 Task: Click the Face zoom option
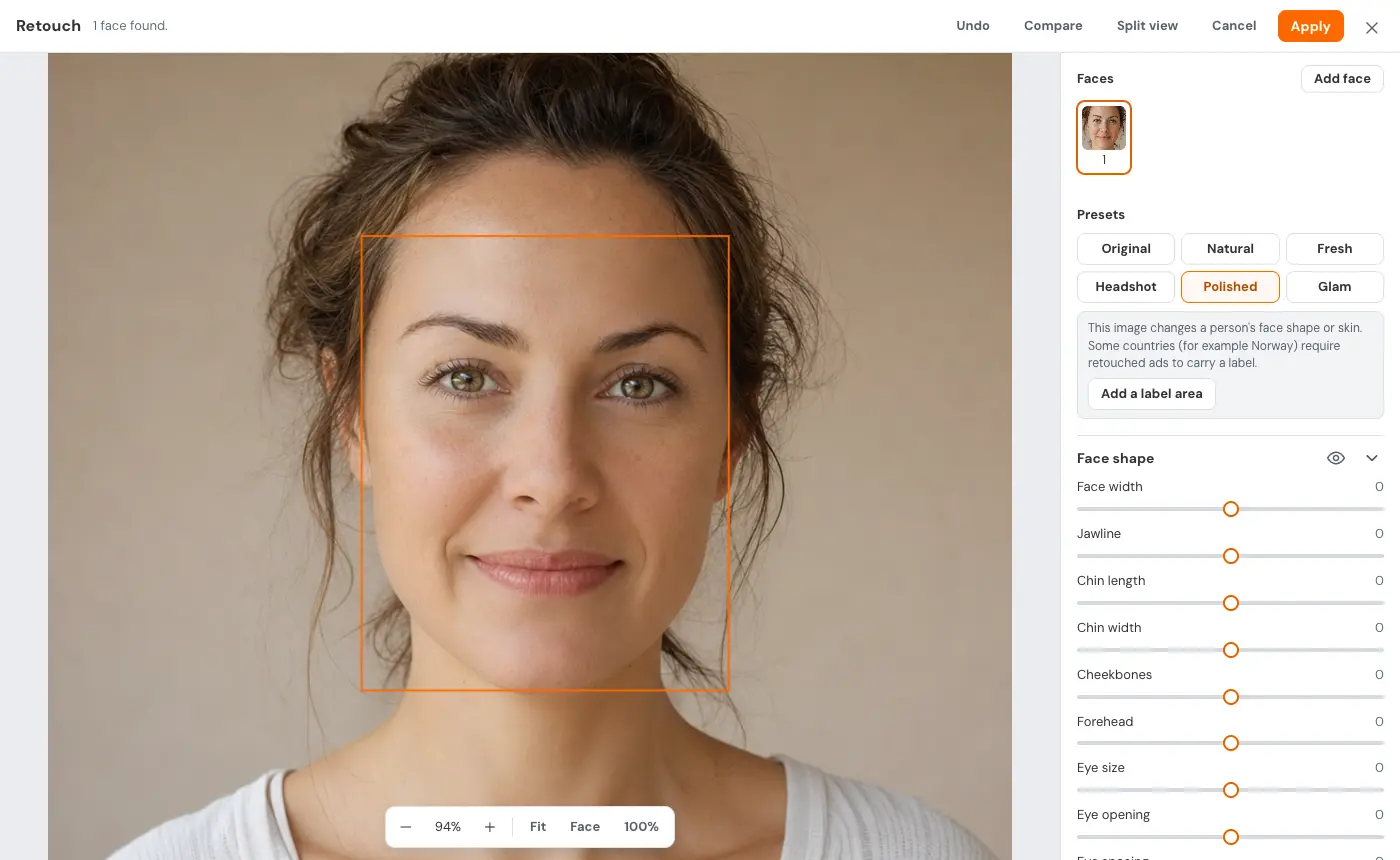click(585, 827)
